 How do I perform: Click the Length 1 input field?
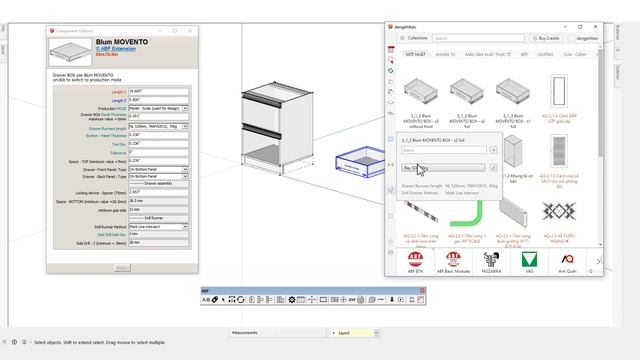(159, 92)
